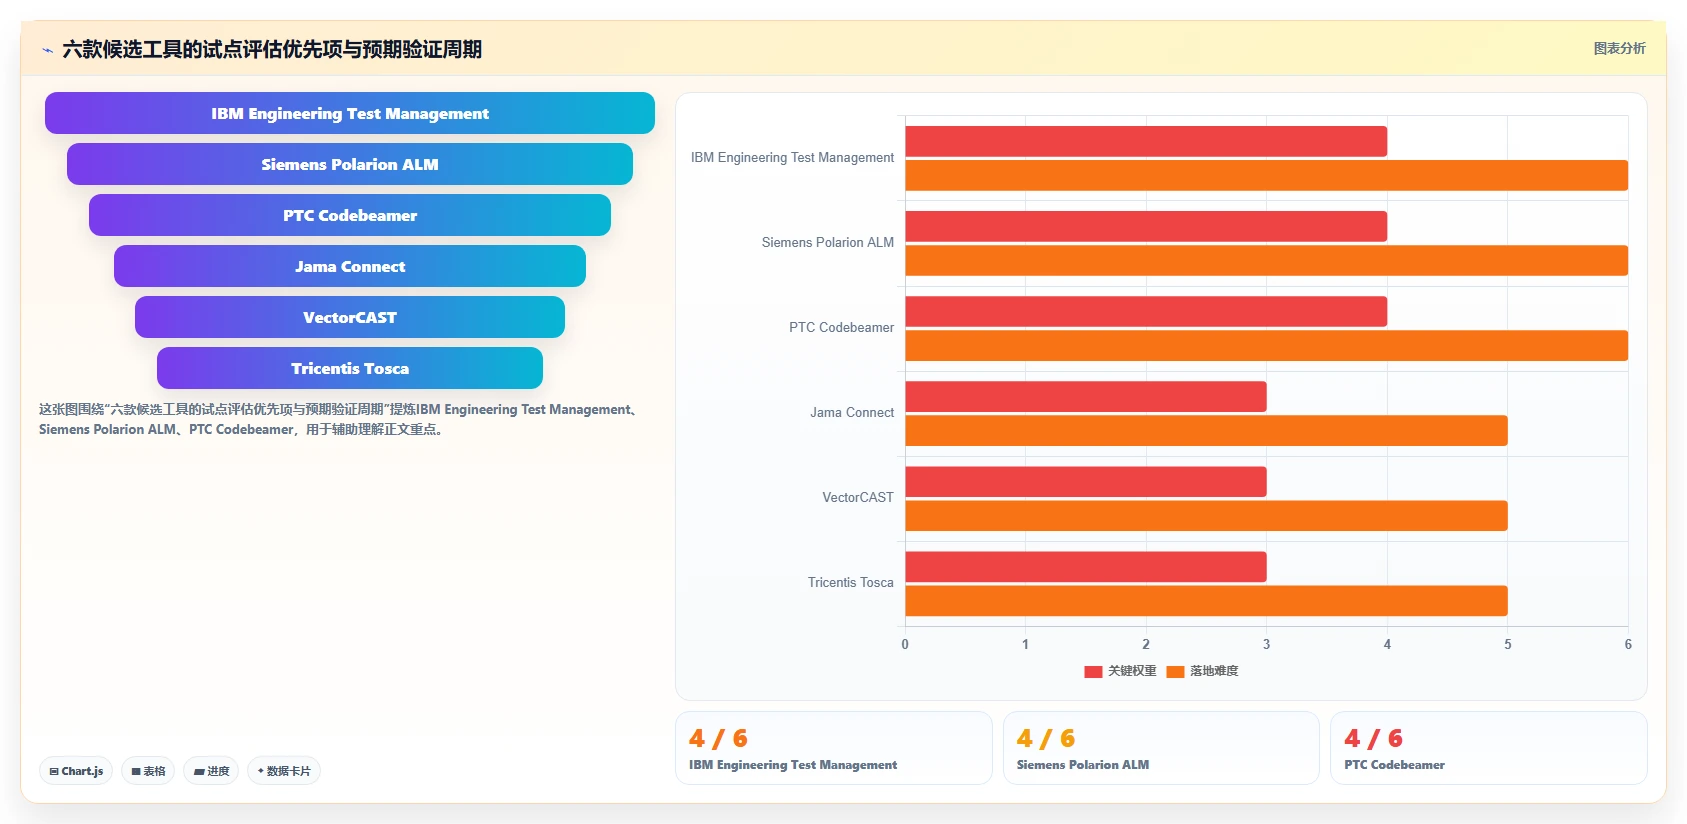Click the red bar for IBM Engineering Test Management
This screenshot has width=1687, height=824.
point(1146,141)
